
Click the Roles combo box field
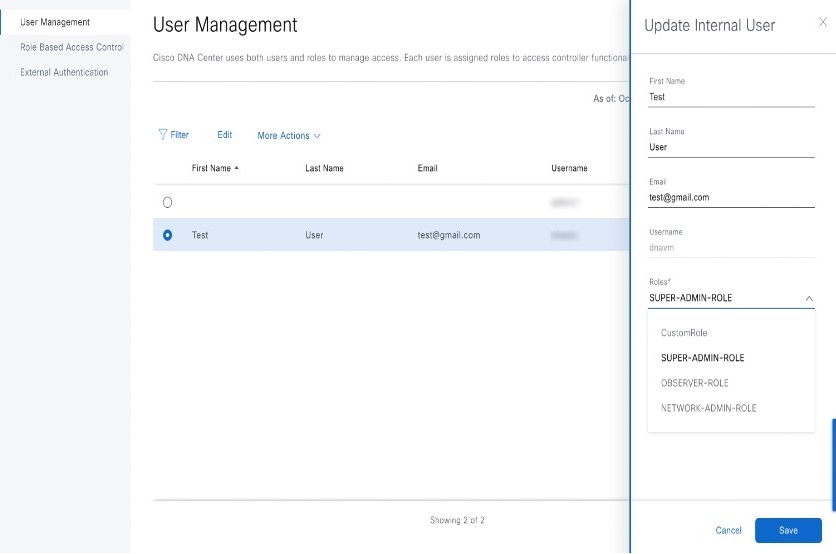point(731,298)
